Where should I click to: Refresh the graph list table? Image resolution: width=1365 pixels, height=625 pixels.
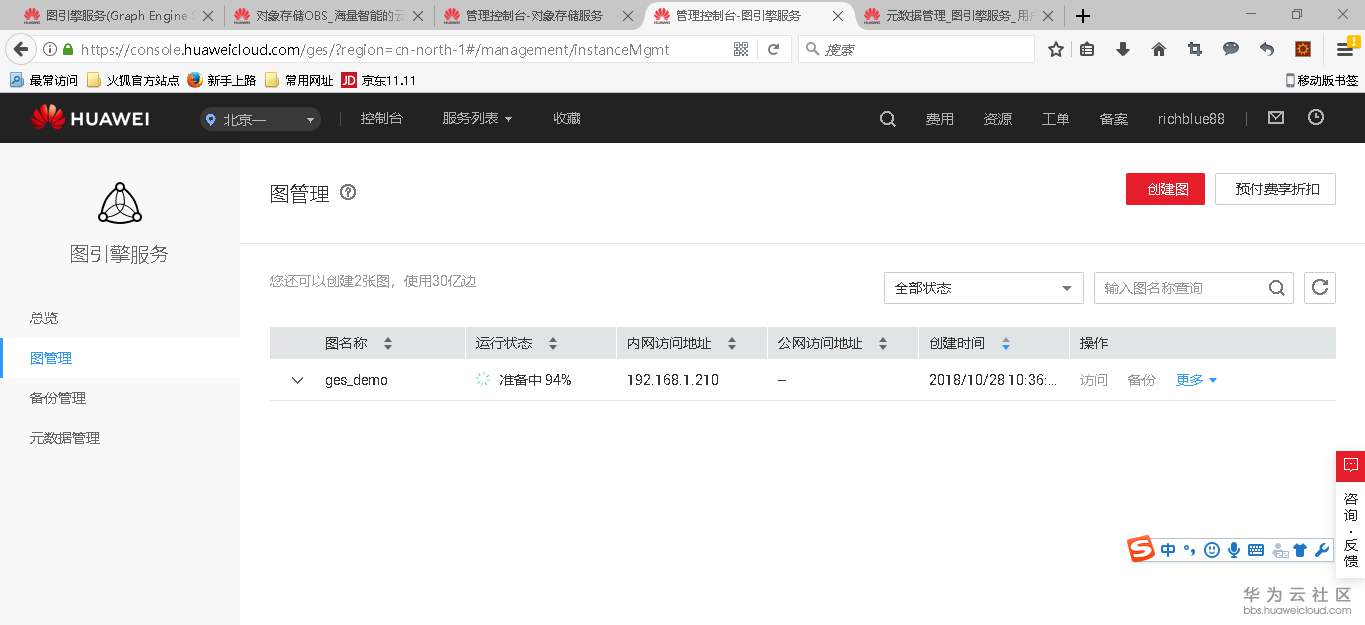1320,288
